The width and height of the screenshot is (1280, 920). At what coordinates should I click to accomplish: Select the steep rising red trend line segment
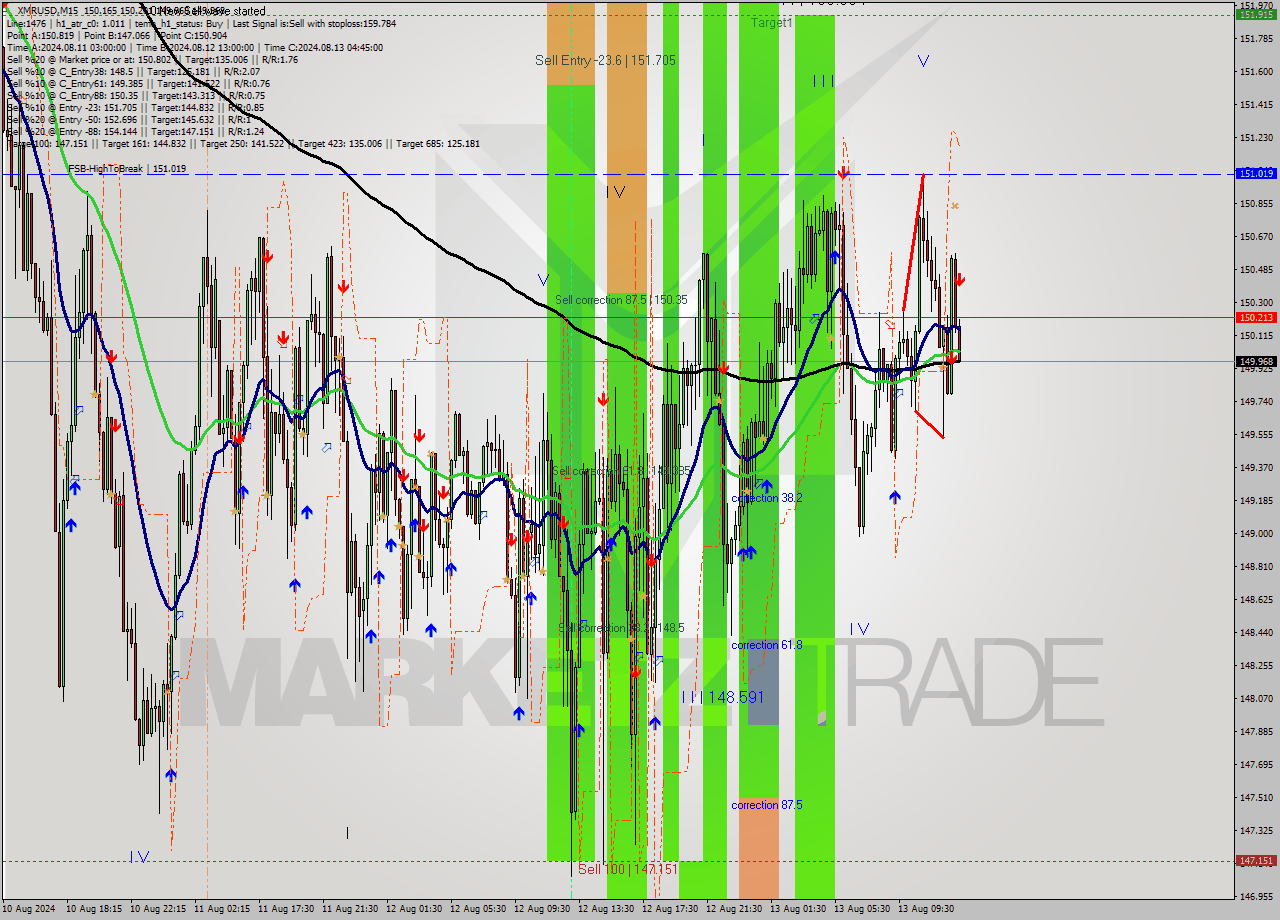point(912,243)
